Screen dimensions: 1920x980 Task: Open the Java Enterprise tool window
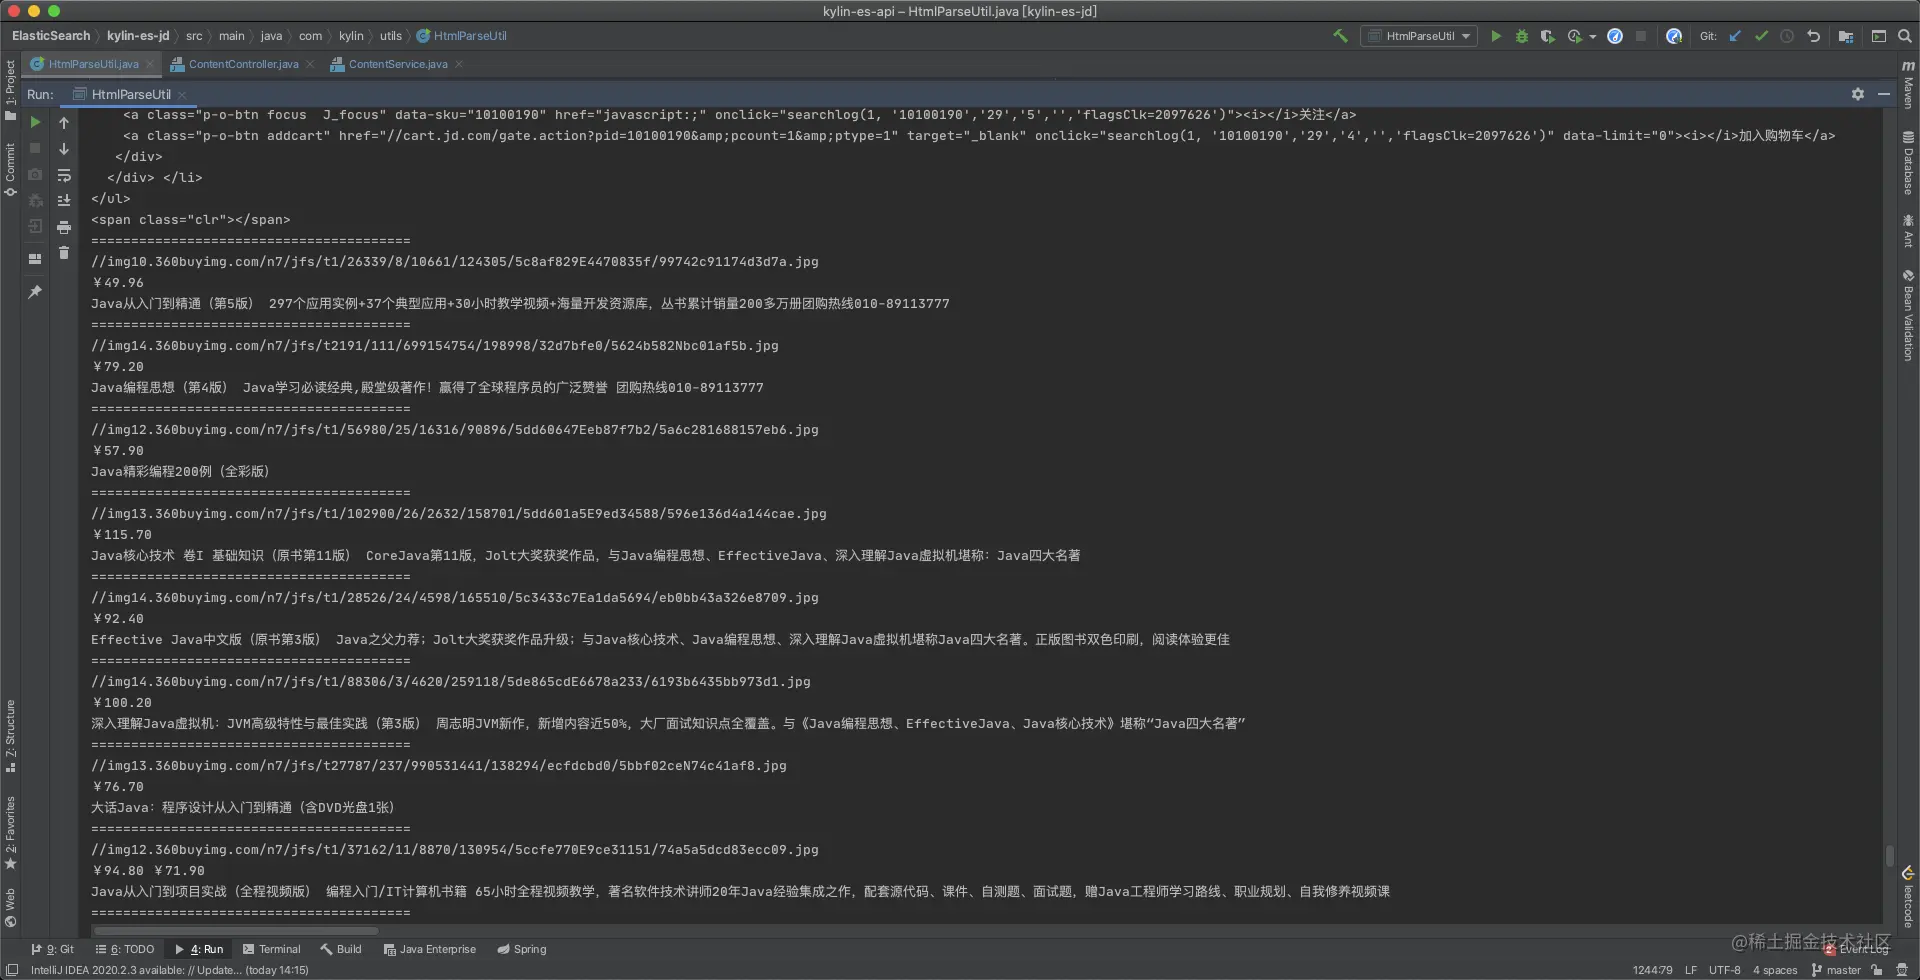(430, 949)
